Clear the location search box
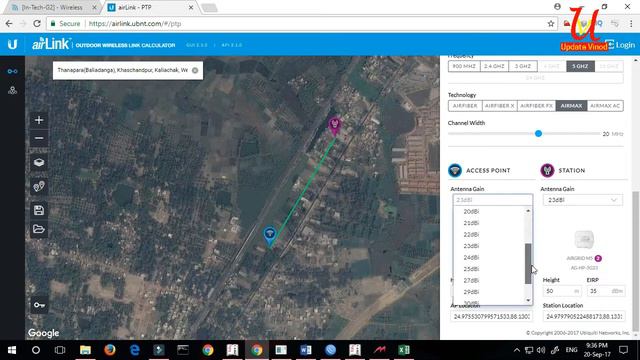Screen dimensions: 640x360 click(195, 70)
